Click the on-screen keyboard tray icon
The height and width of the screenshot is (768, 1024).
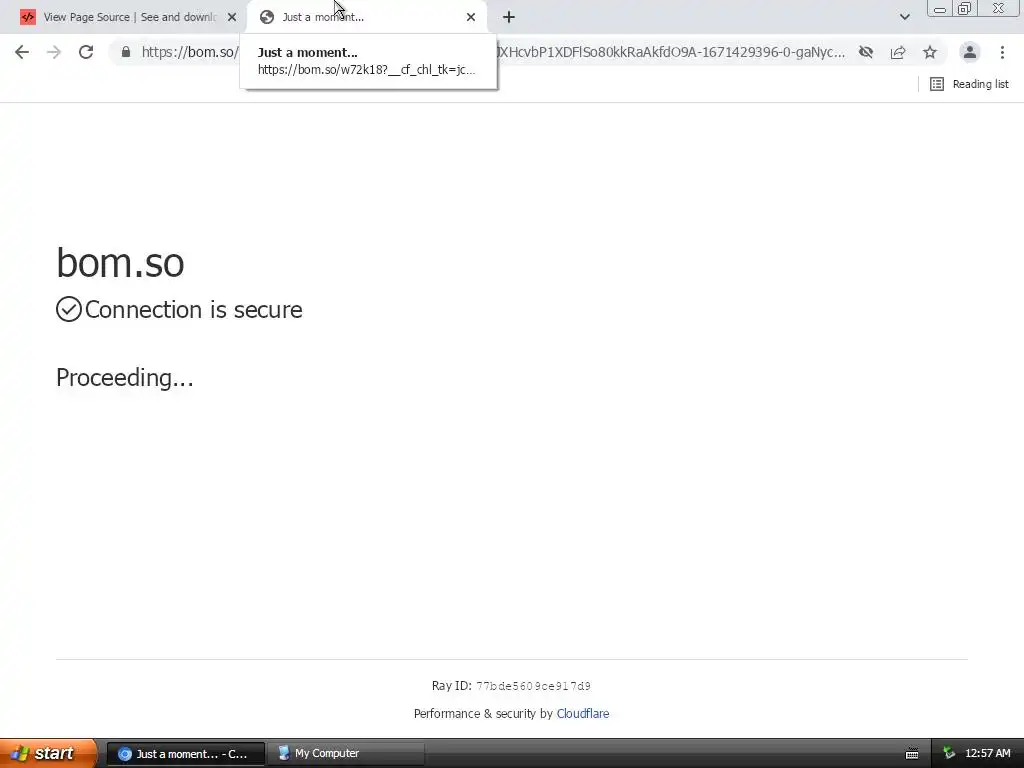[x=912, y=754]
